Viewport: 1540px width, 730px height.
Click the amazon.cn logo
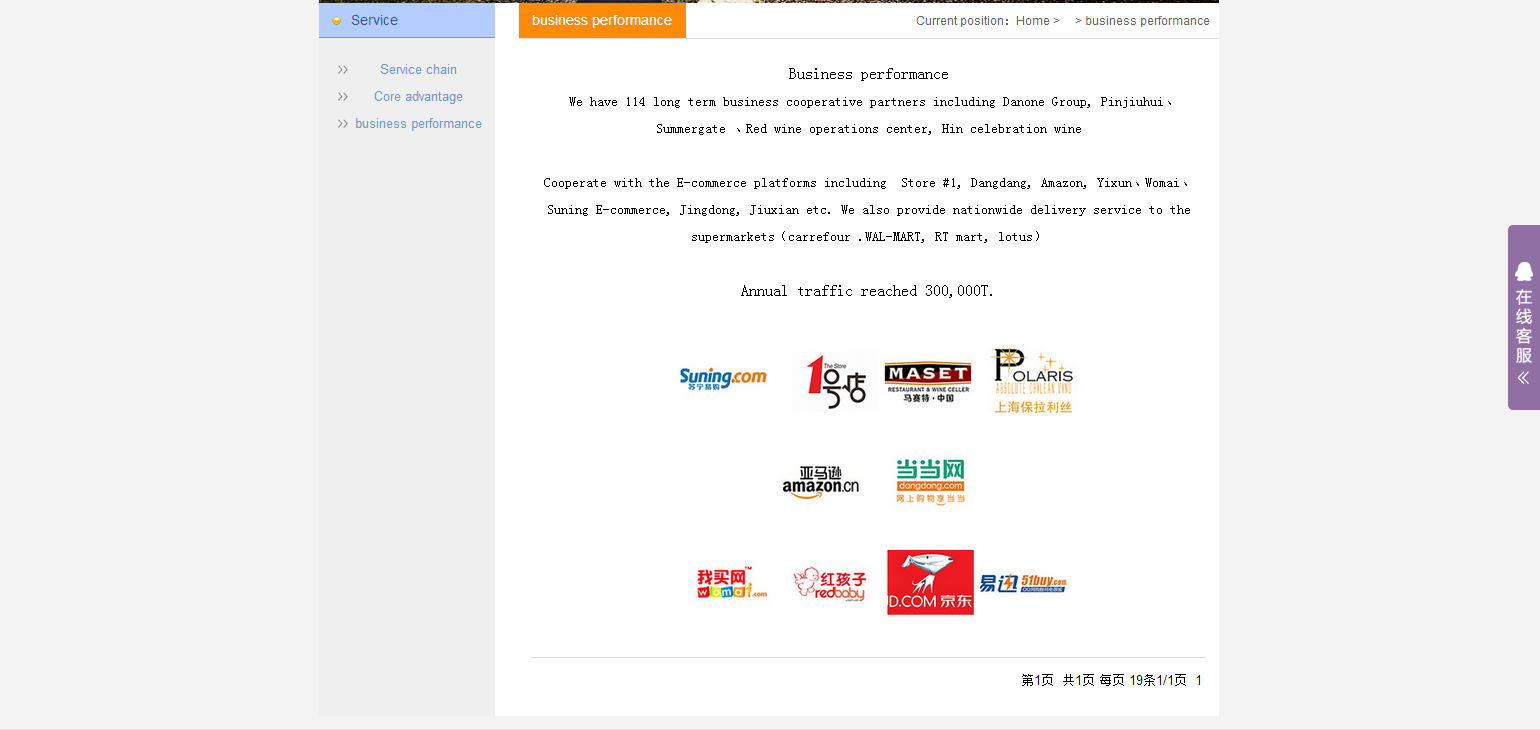click(x=821, y=483)
